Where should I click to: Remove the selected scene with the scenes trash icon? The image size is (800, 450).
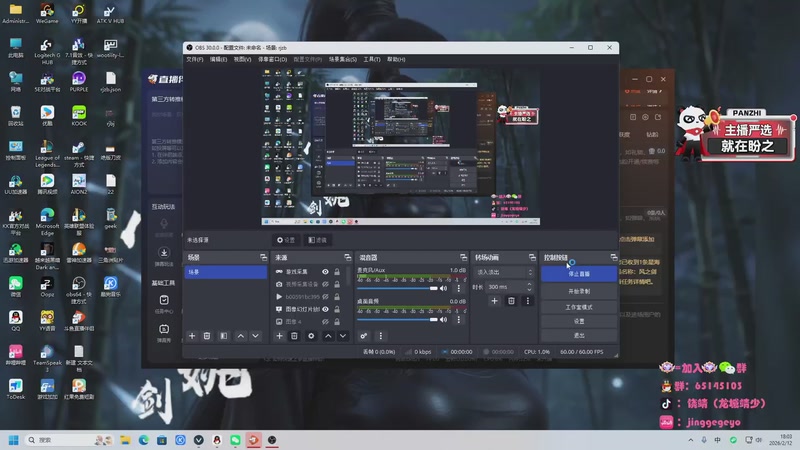tap(207, 336)
